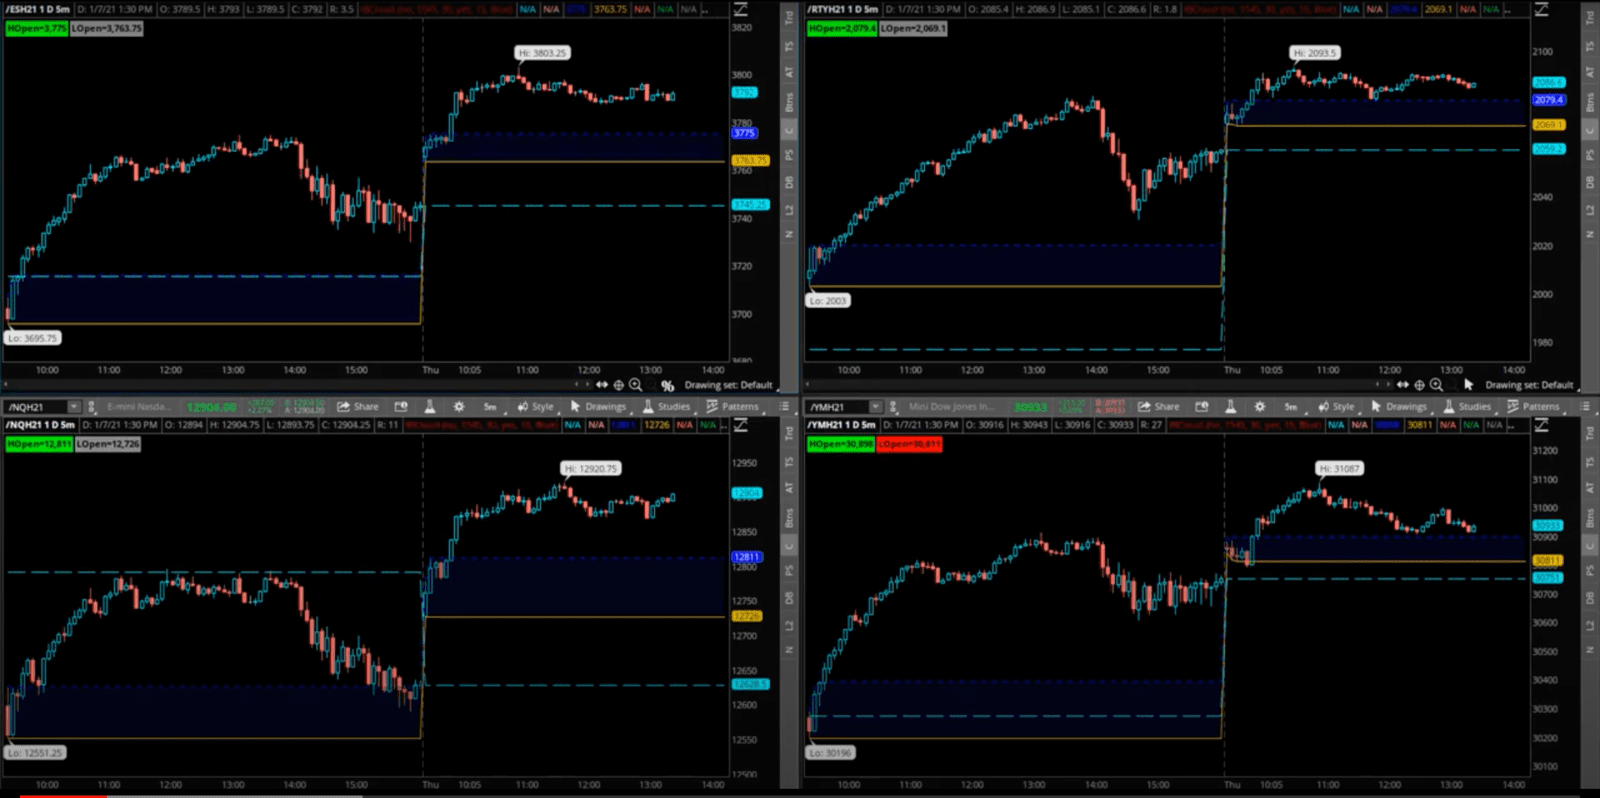Click the flask icon in /NQH21 toolbar
Image resolution: width=1600 pixels, height=798 pixels.
(429, 407)
